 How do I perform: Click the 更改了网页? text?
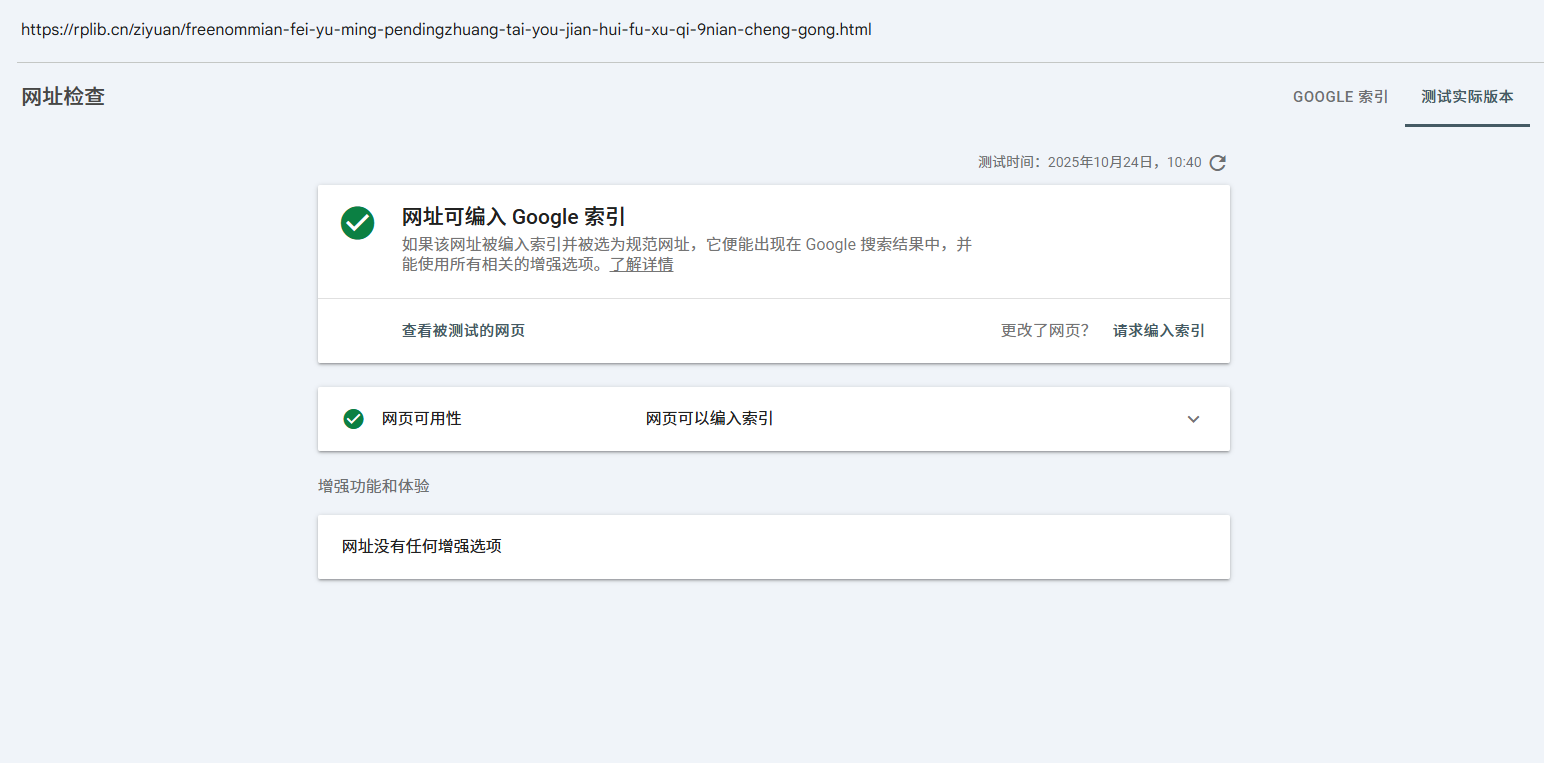(x=1044, y=331)
